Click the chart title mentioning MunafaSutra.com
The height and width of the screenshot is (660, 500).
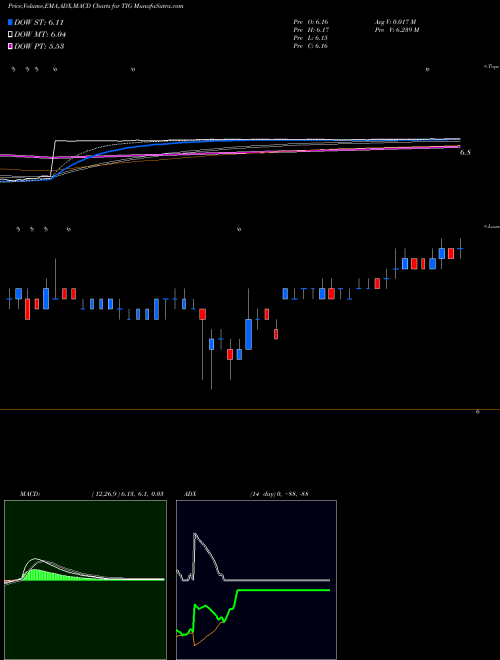(x=96, y=7)
